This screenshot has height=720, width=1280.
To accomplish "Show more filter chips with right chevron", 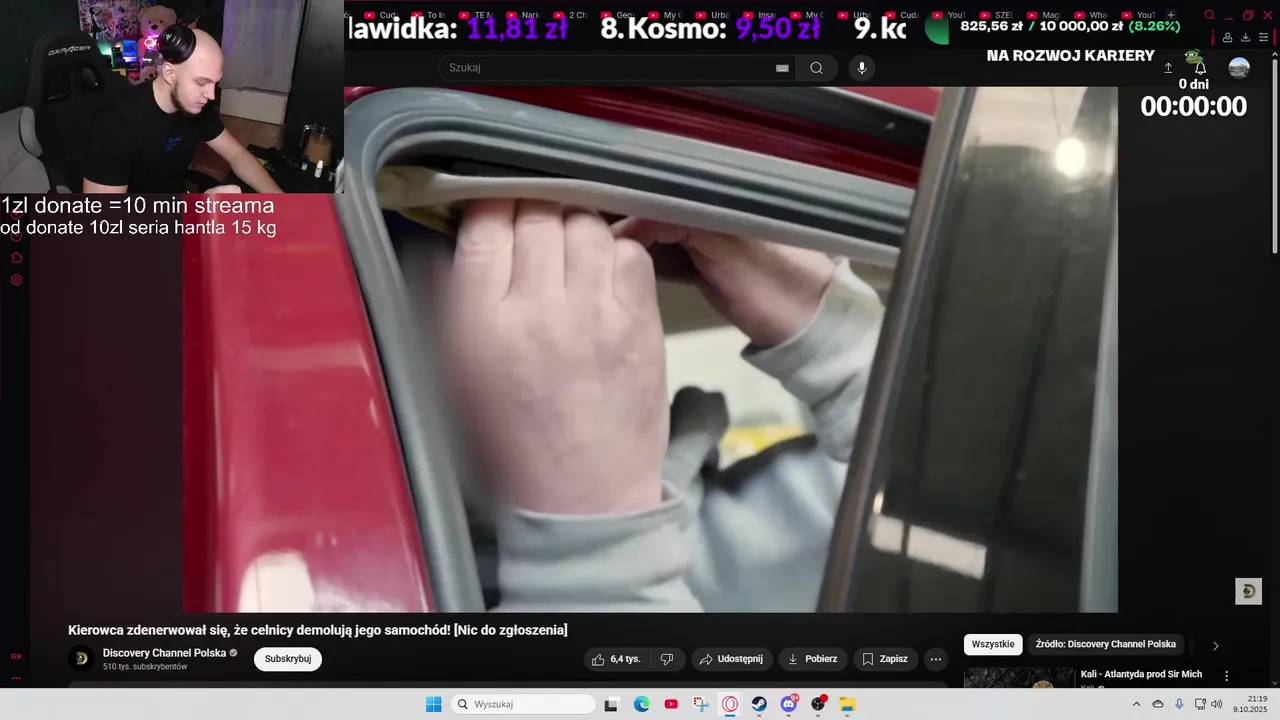I will point(1216,645).
